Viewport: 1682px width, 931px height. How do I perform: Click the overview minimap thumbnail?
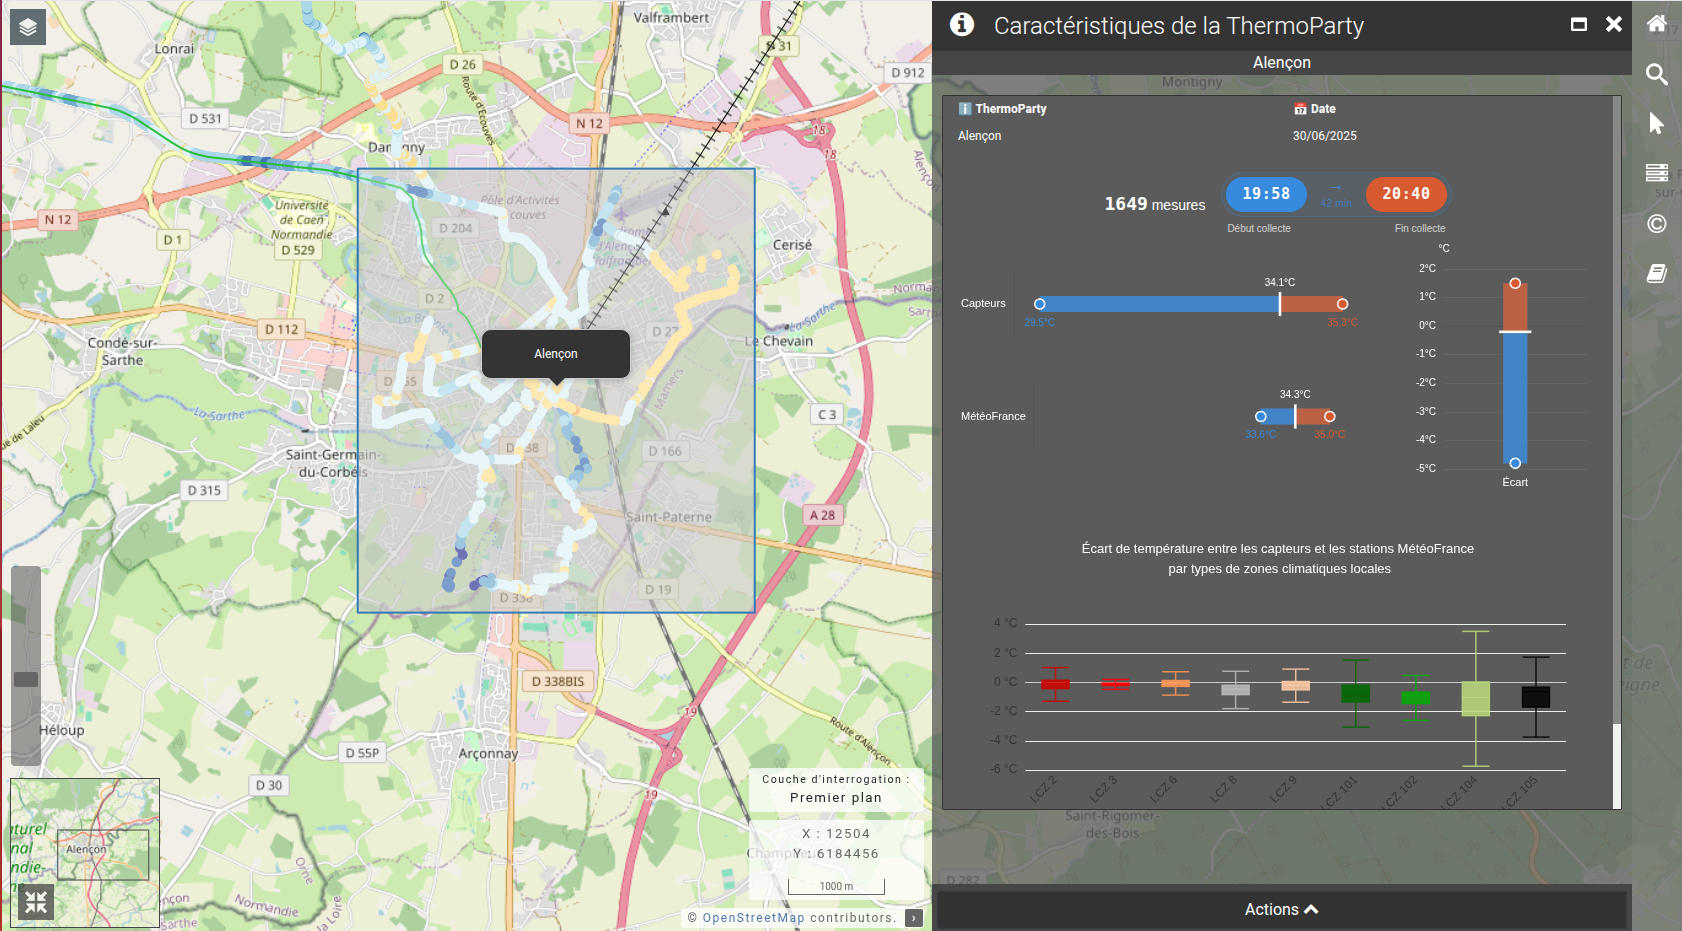pyautogui.click(x=85, y=853)
